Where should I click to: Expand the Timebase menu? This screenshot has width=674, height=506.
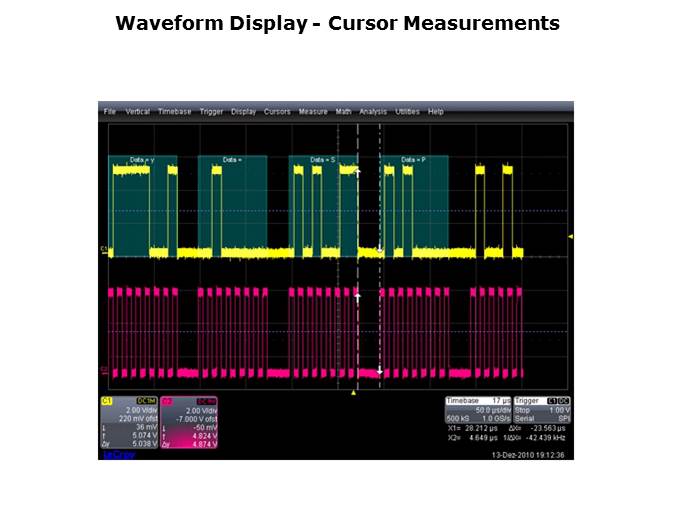point(174,112)
